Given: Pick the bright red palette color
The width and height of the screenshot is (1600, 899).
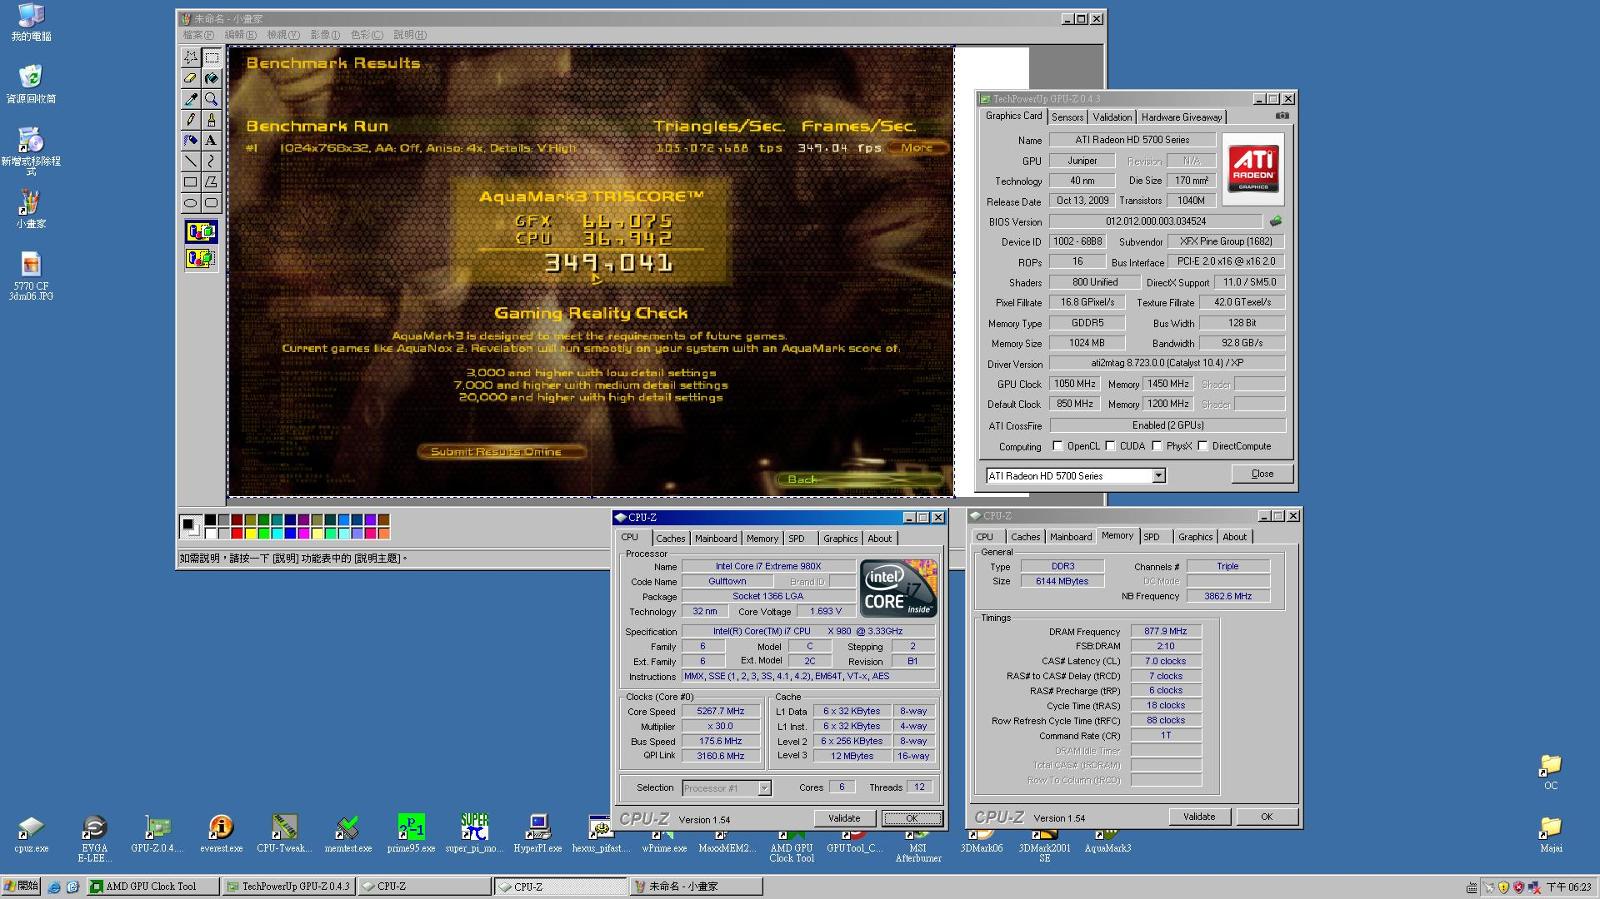Looking at the screenshot, I should (x=237, y=533).
